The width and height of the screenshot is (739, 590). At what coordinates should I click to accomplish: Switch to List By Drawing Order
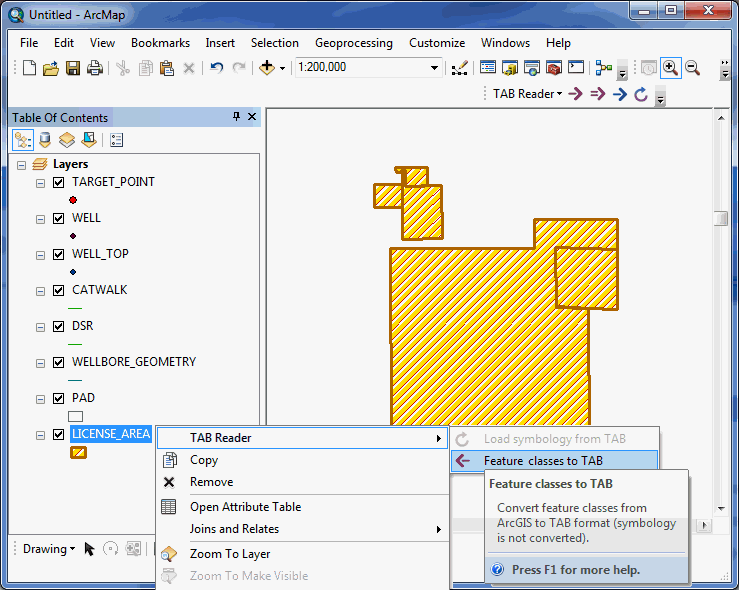[23, 140]
